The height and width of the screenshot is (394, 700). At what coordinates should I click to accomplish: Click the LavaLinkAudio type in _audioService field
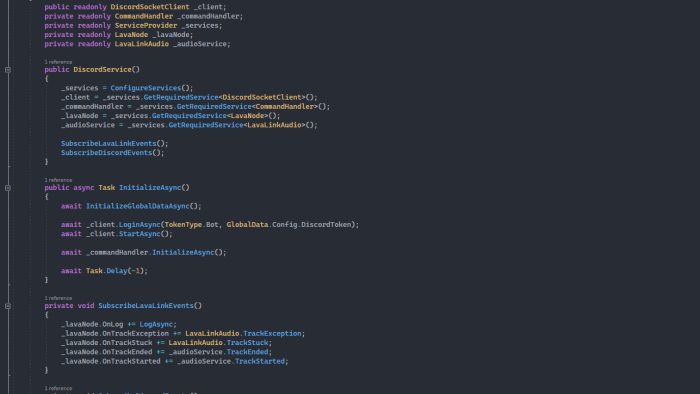(x=142, y=44)
